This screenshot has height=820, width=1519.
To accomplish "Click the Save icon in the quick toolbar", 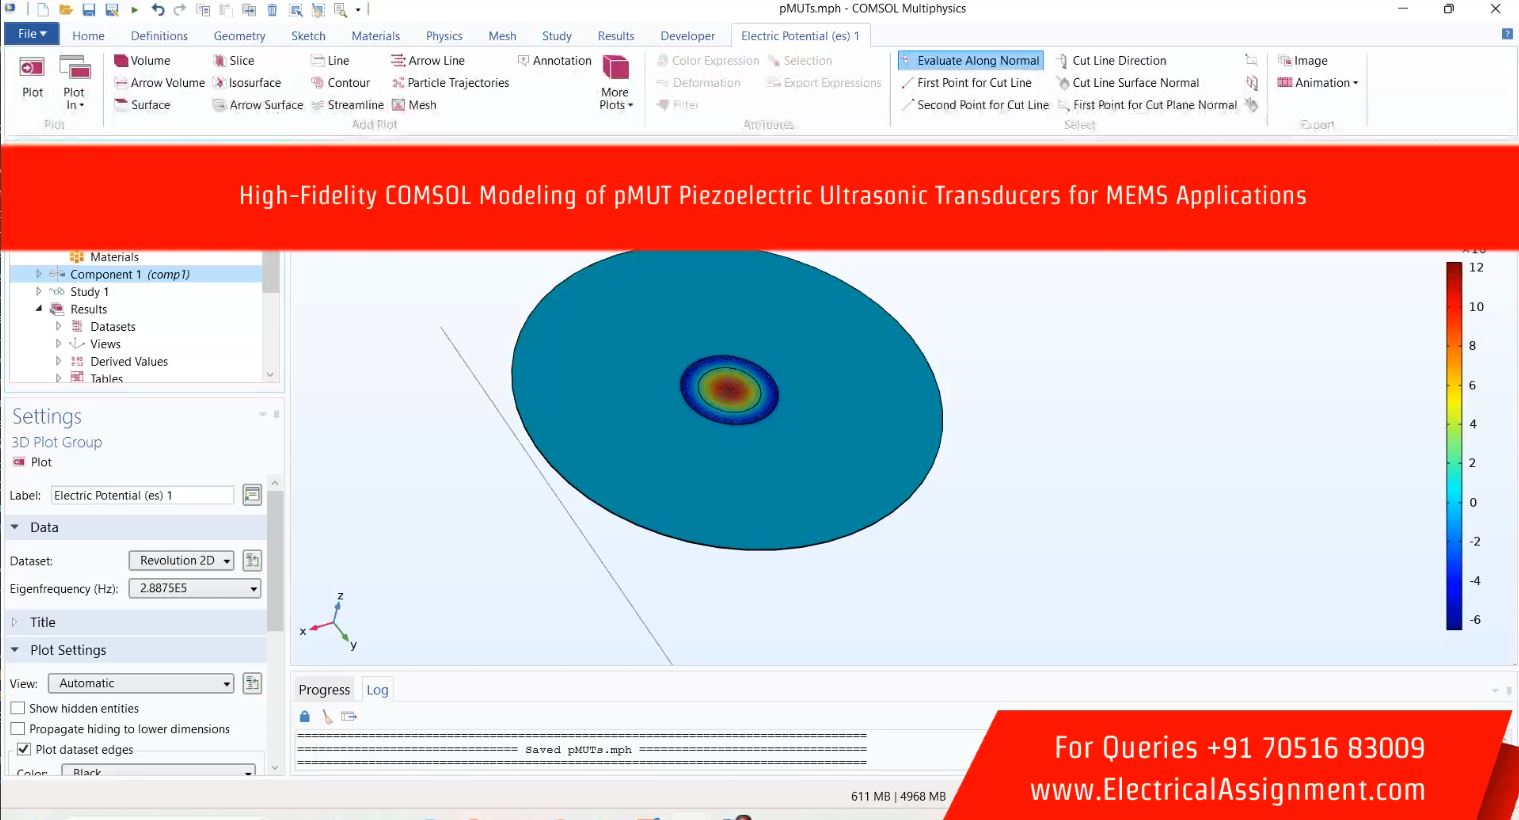I will (x=88, y=10).
